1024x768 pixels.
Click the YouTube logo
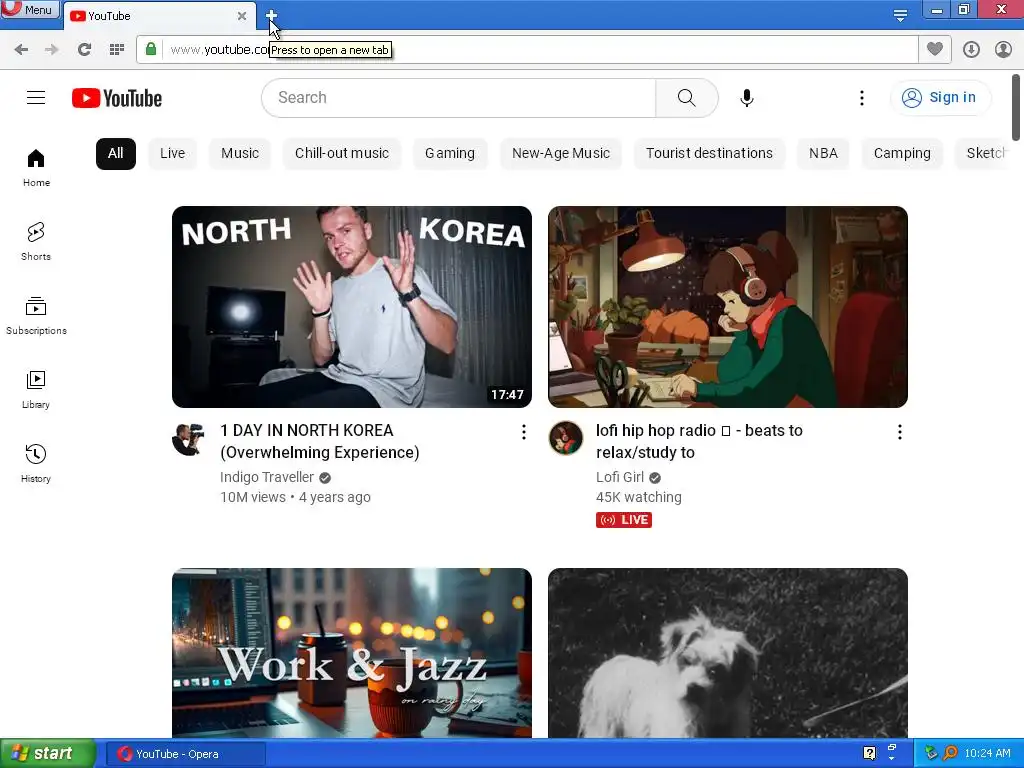tap(117, 98)
